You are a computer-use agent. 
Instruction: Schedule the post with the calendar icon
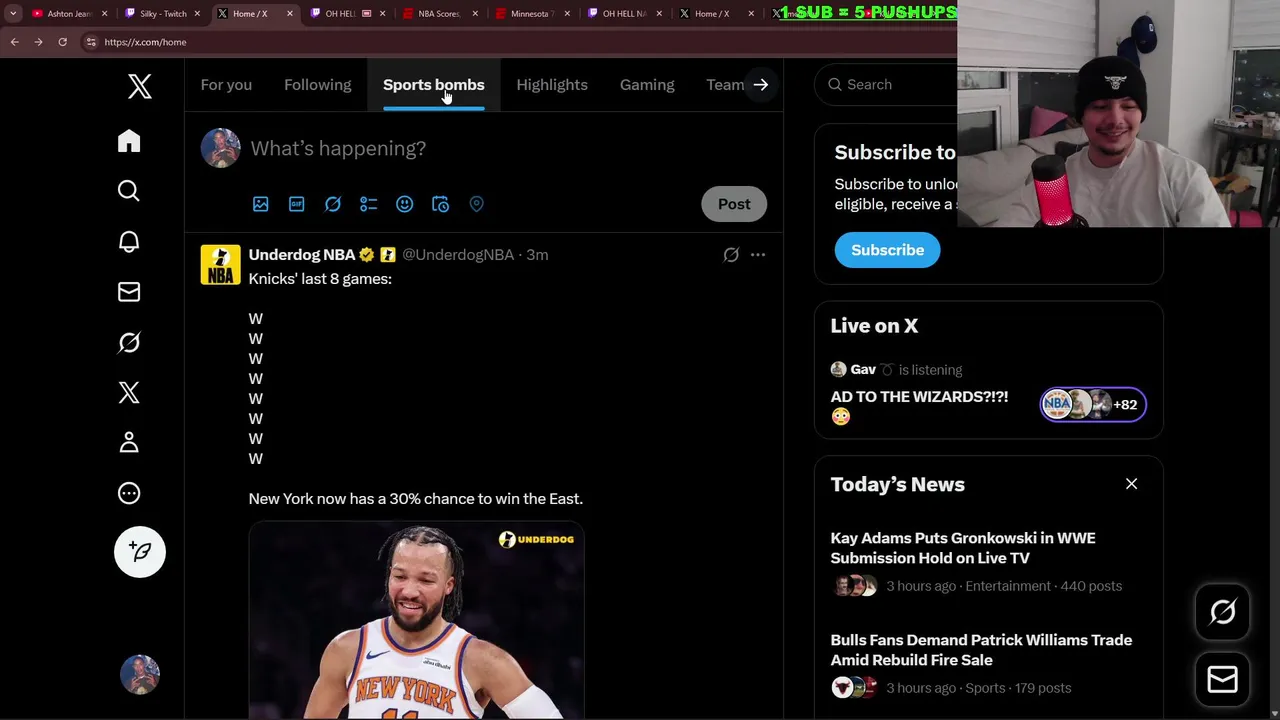coord(441,204)
